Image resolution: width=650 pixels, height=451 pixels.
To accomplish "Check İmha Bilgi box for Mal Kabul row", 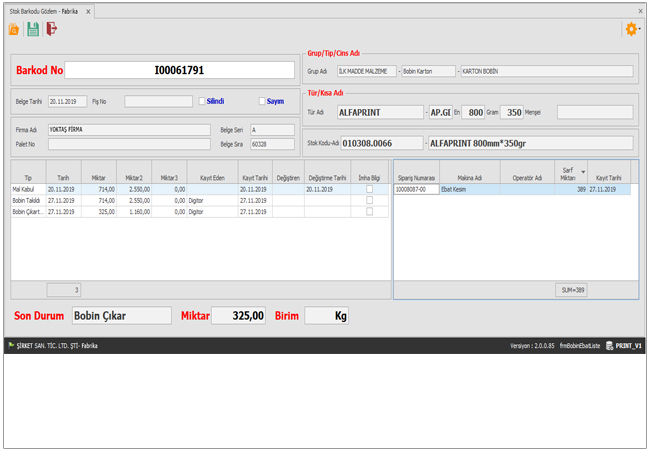I will click(370, 188).
